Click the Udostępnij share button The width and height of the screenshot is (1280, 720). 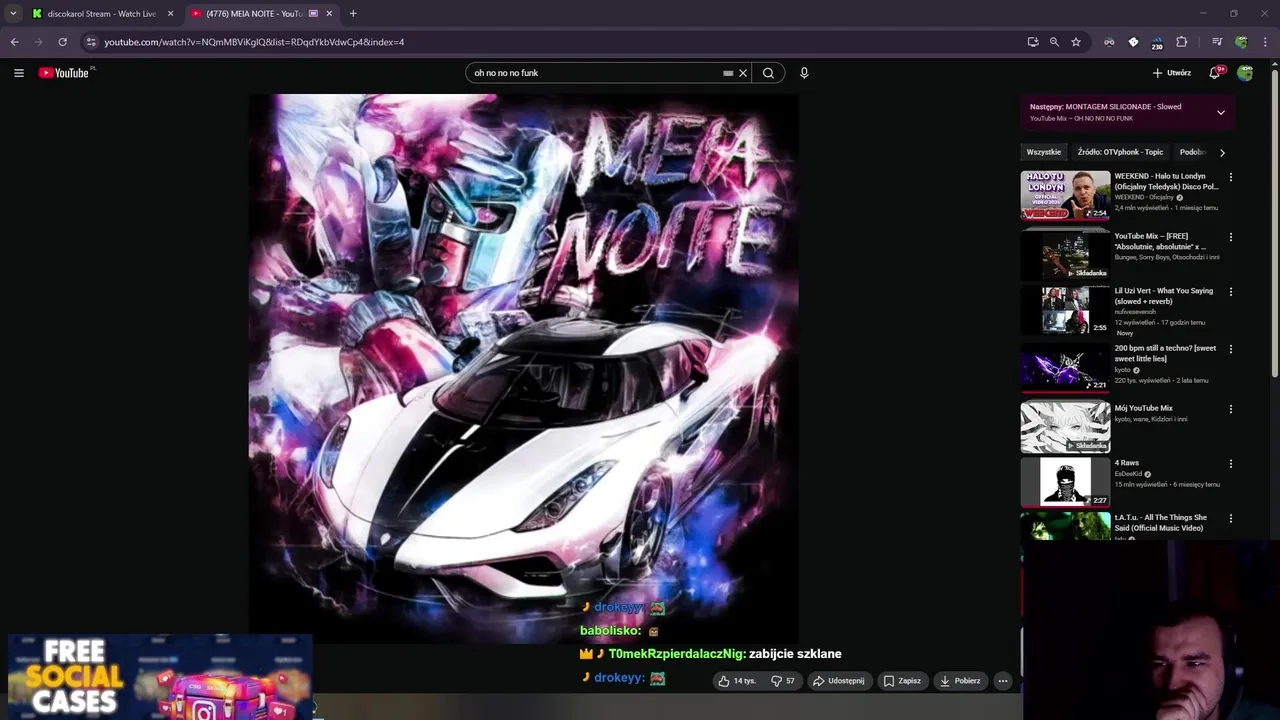point(838,681)
